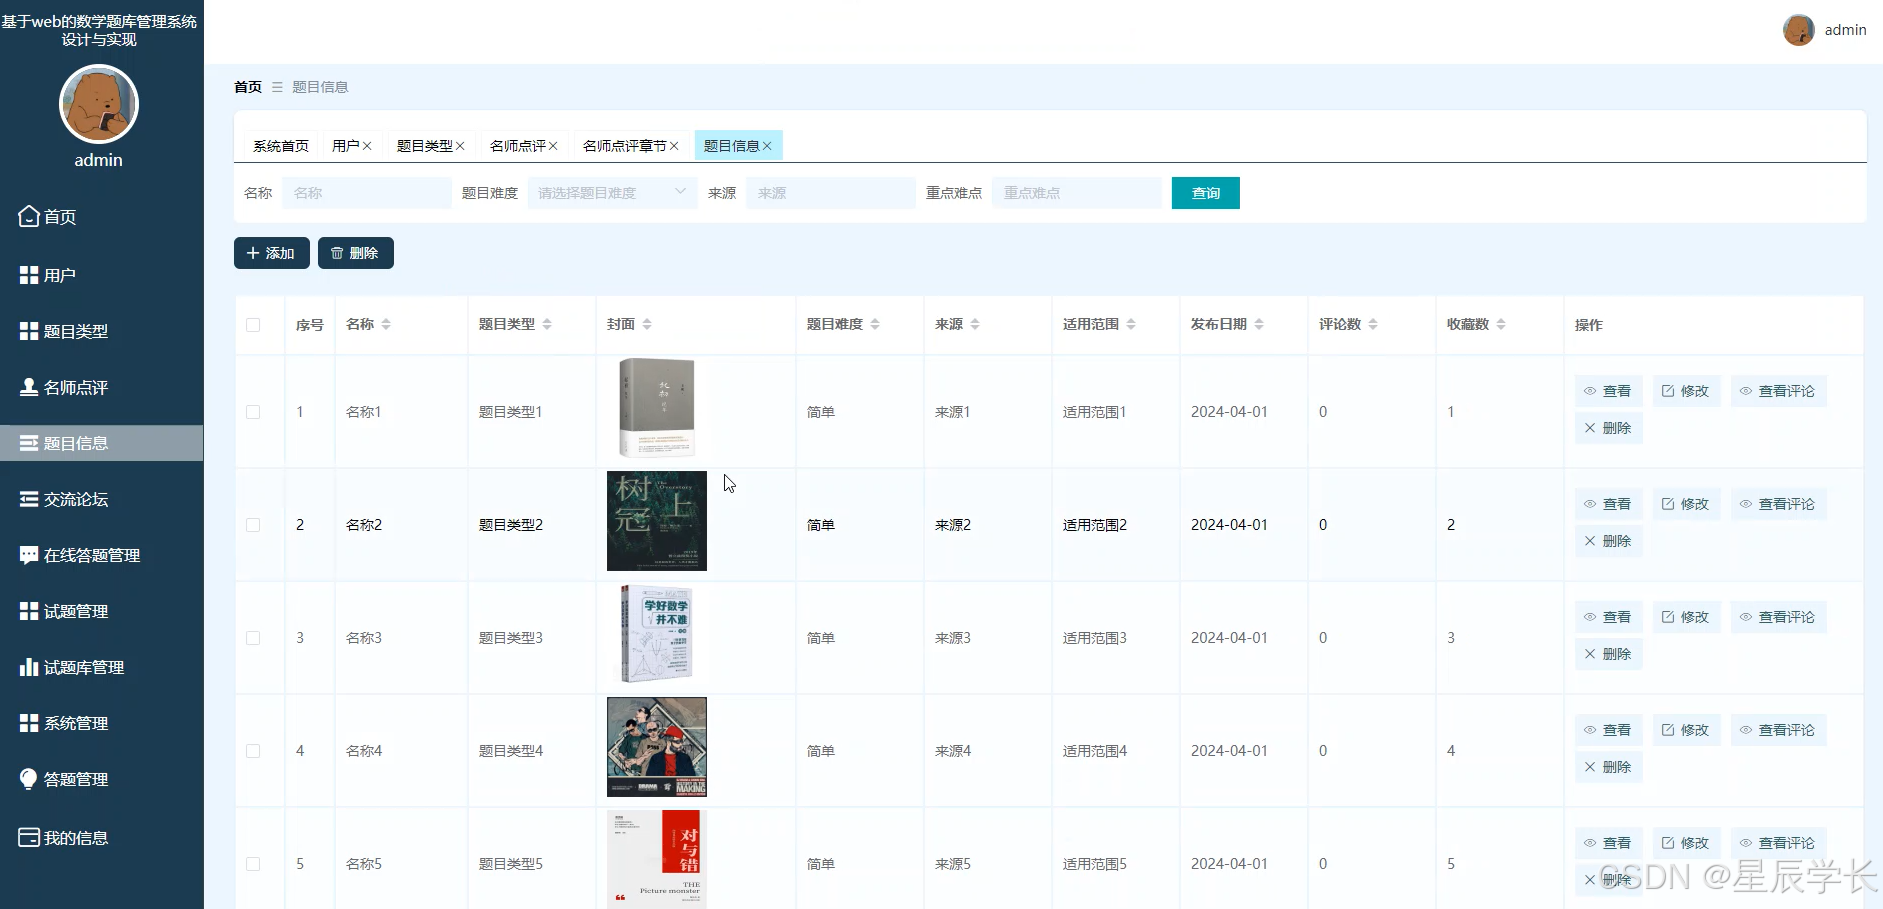
Task: Close the 题目类型 tab
Action: 460,146
